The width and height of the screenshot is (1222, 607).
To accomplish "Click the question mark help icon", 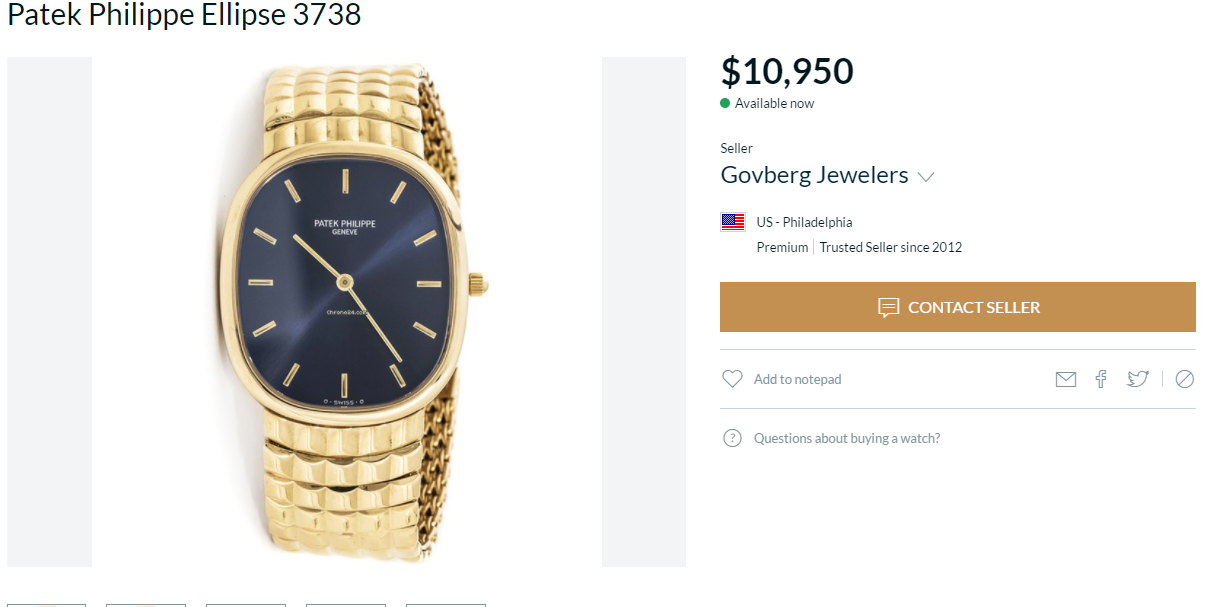I will pos(732,438).
